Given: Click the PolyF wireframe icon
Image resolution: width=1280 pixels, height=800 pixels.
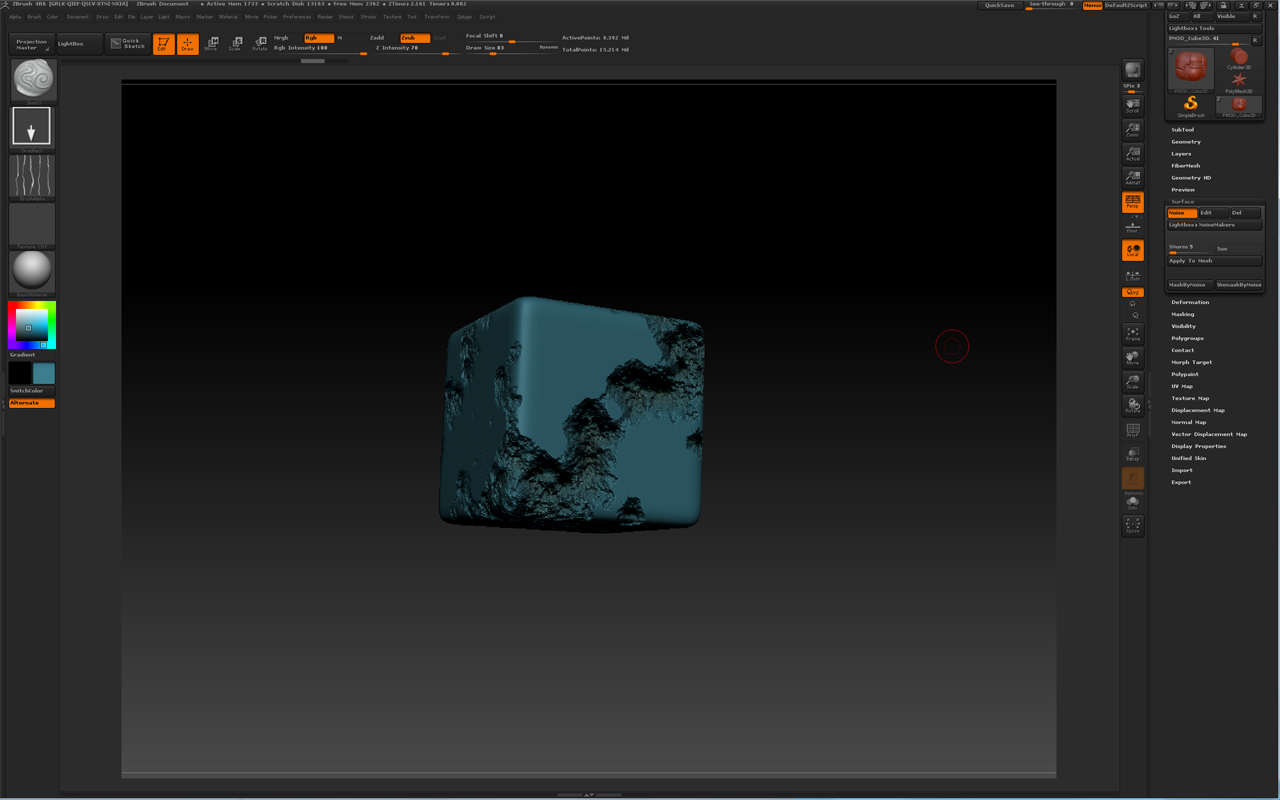Looking at the screenshot, I should pyautogui.click(x=1132, y=430).
